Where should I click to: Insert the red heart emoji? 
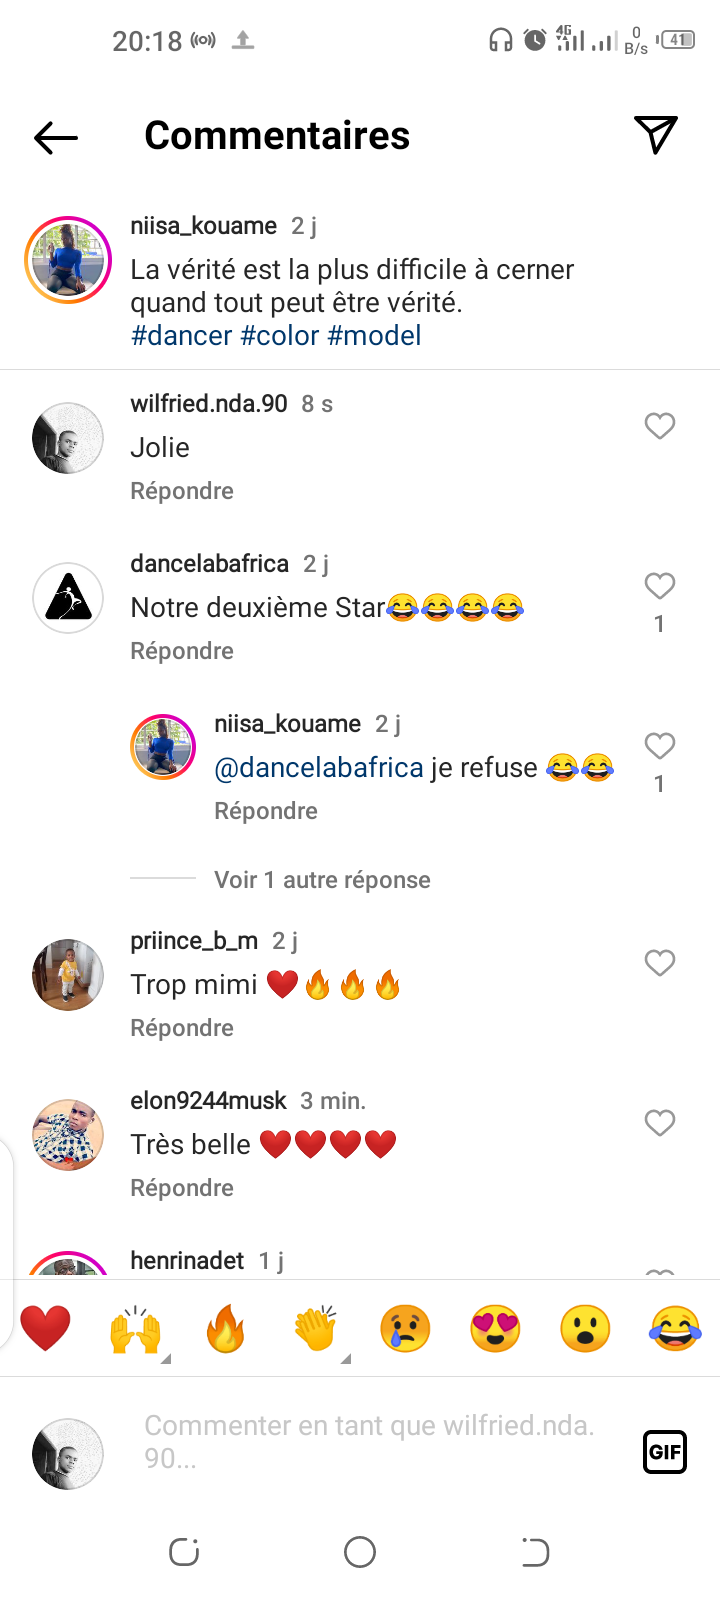tap(45, 1329)
